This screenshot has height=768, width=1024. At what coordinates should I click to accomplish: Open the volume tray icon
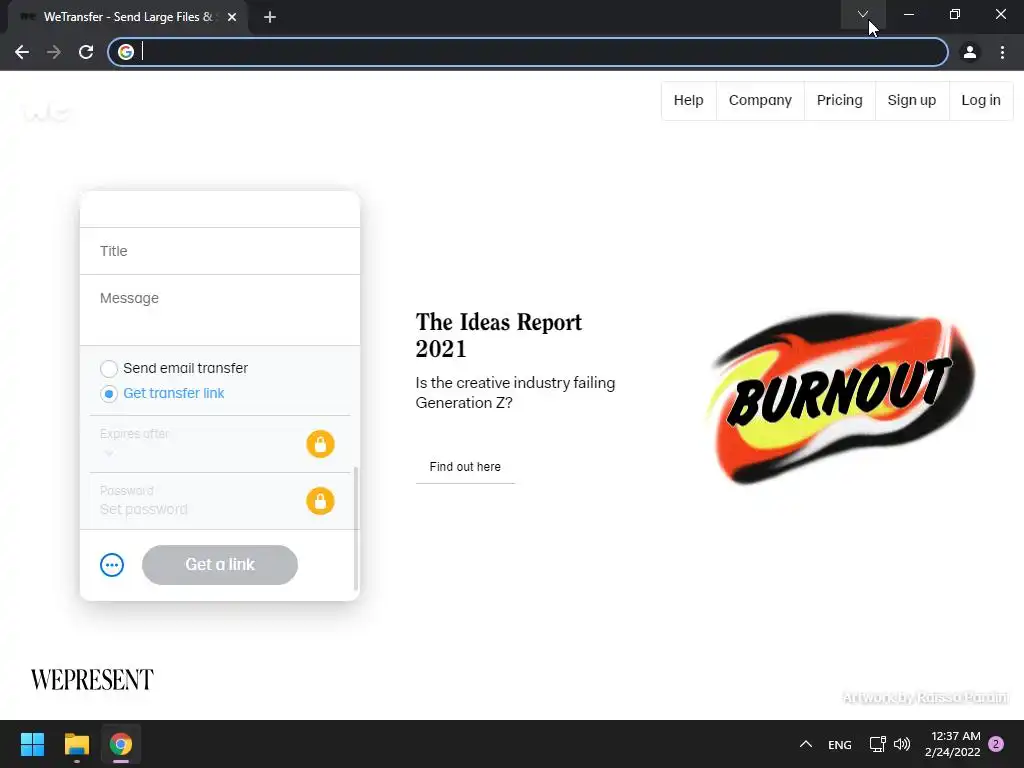pyautogui.click(x=902, y=744)
